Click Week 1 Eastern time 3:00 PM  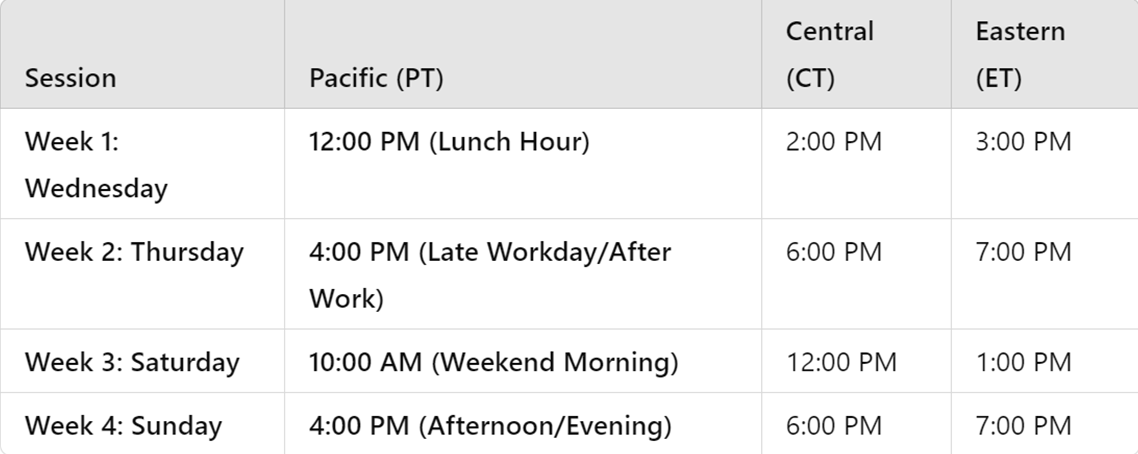pos(1023,142)
